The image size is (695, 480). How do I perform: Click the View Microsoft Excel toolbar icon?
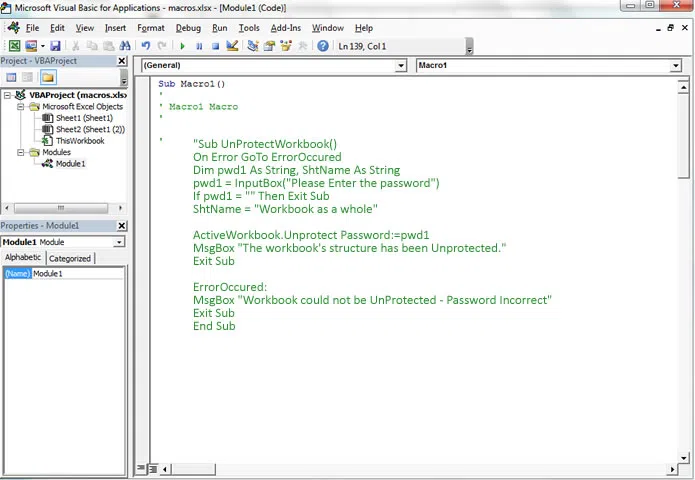pos(14,46)
